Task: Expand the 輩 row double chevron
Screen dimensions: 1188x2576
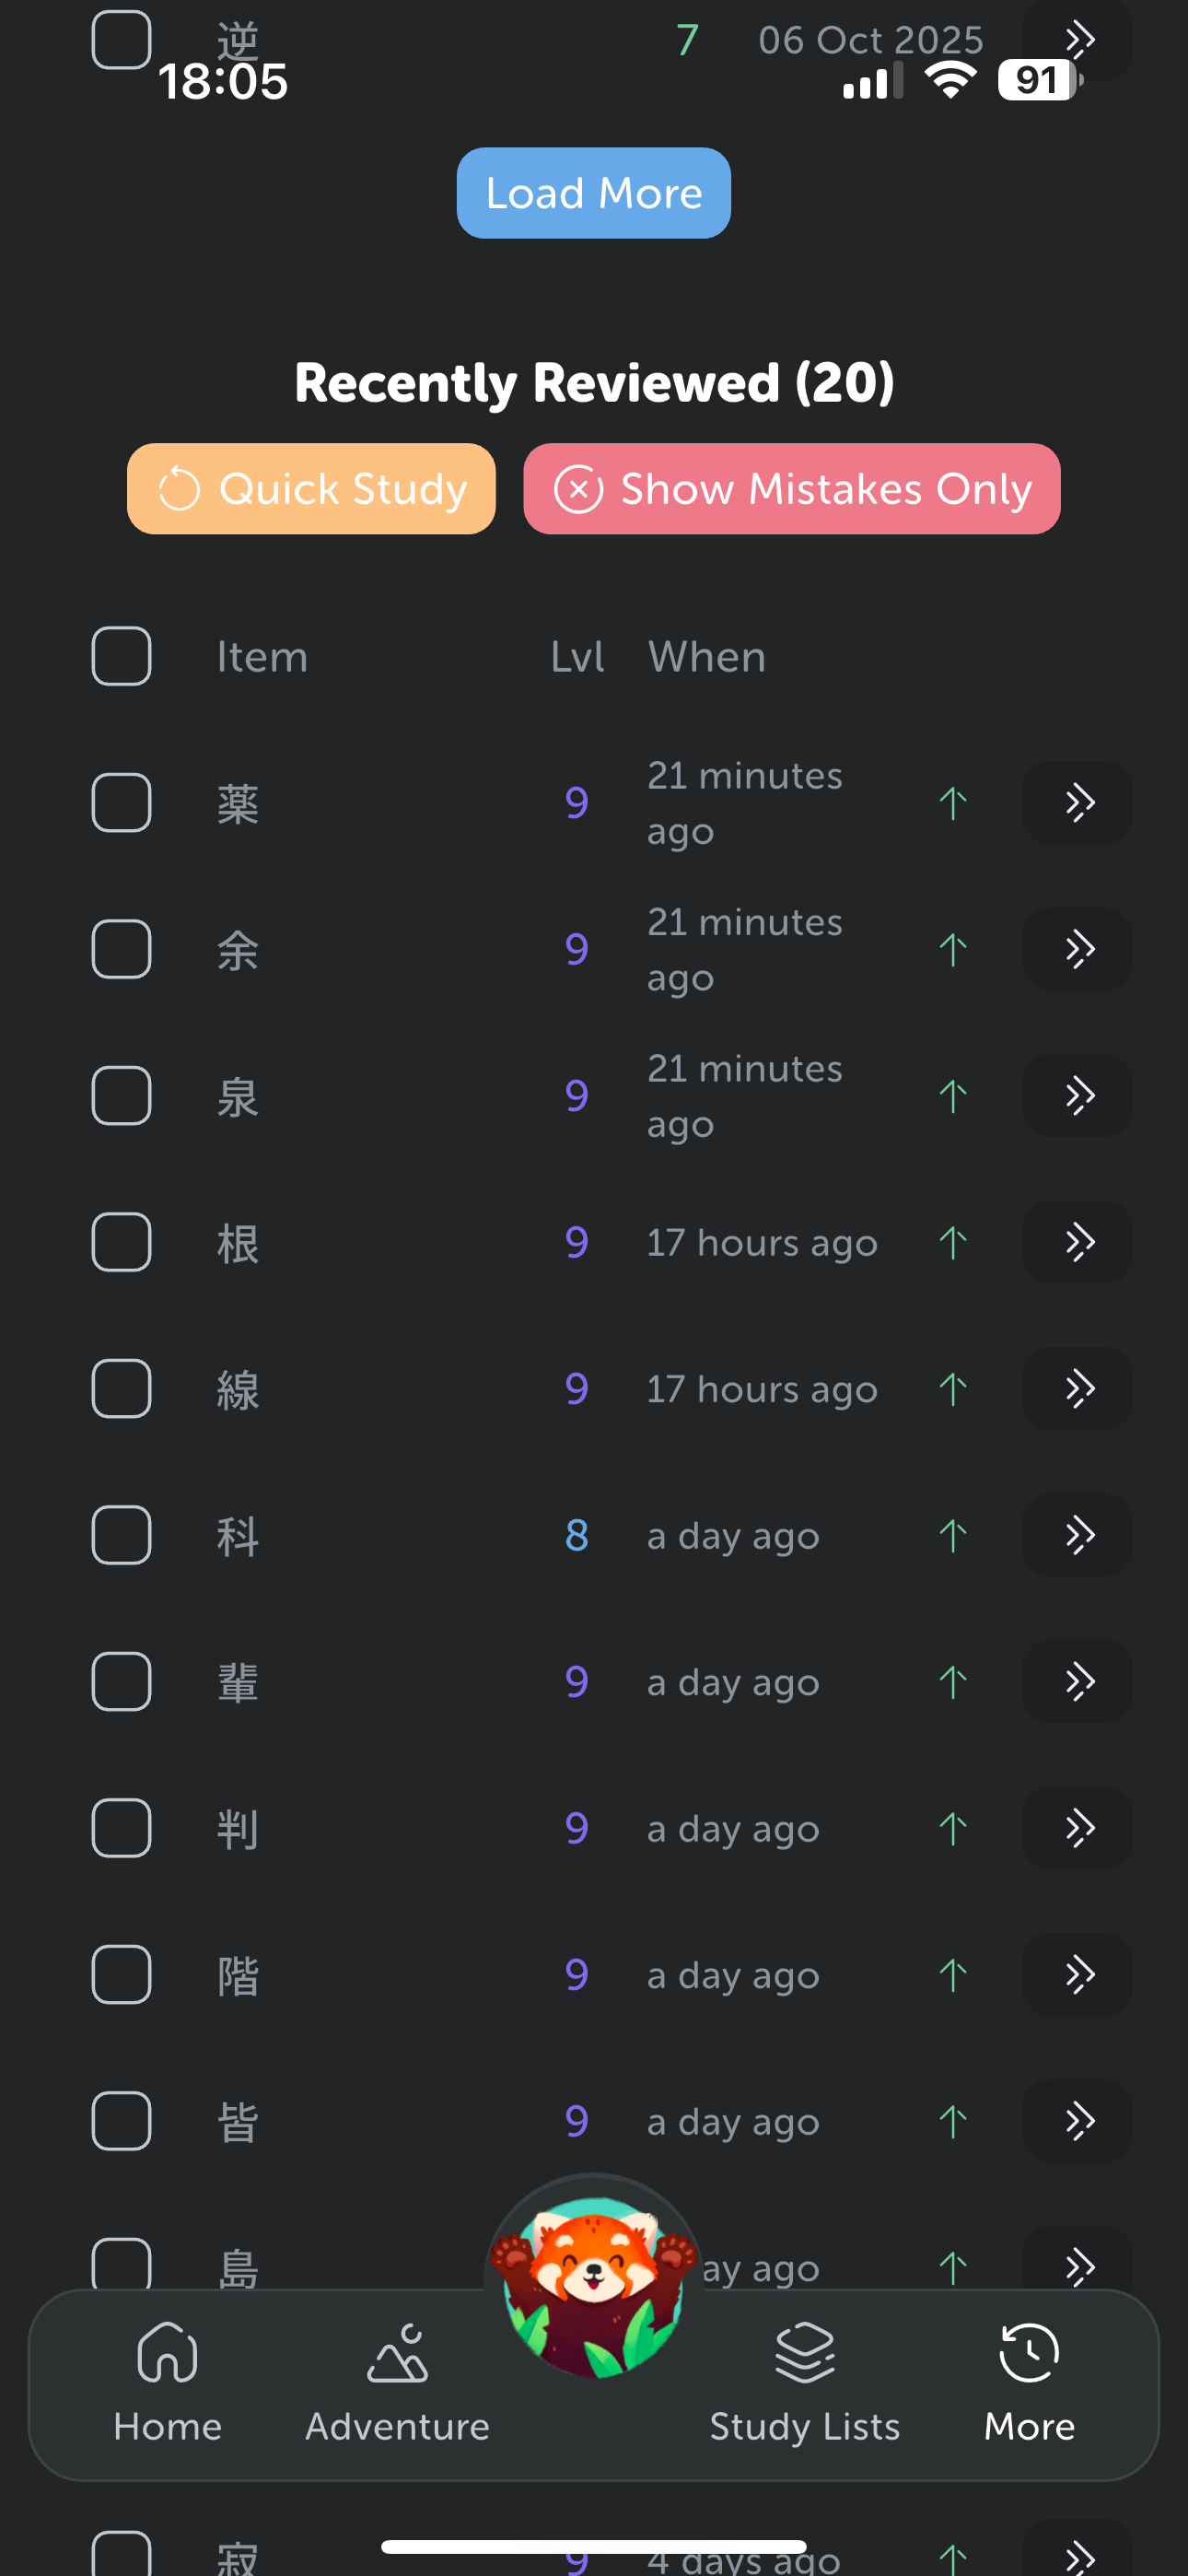Action: [1077, 1682]
